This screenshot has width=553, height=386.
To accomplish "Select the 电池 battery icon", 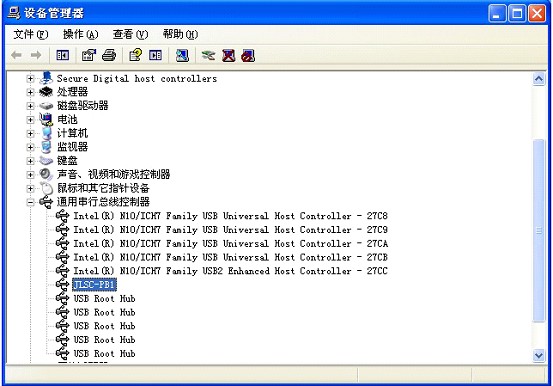I will (46, 119).
